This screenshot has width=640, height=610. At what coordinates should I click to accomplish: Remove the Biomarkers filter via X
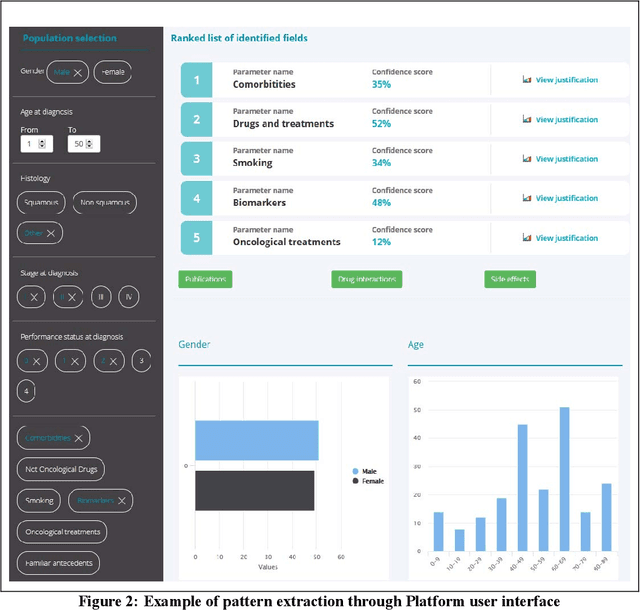click(121, 500)
